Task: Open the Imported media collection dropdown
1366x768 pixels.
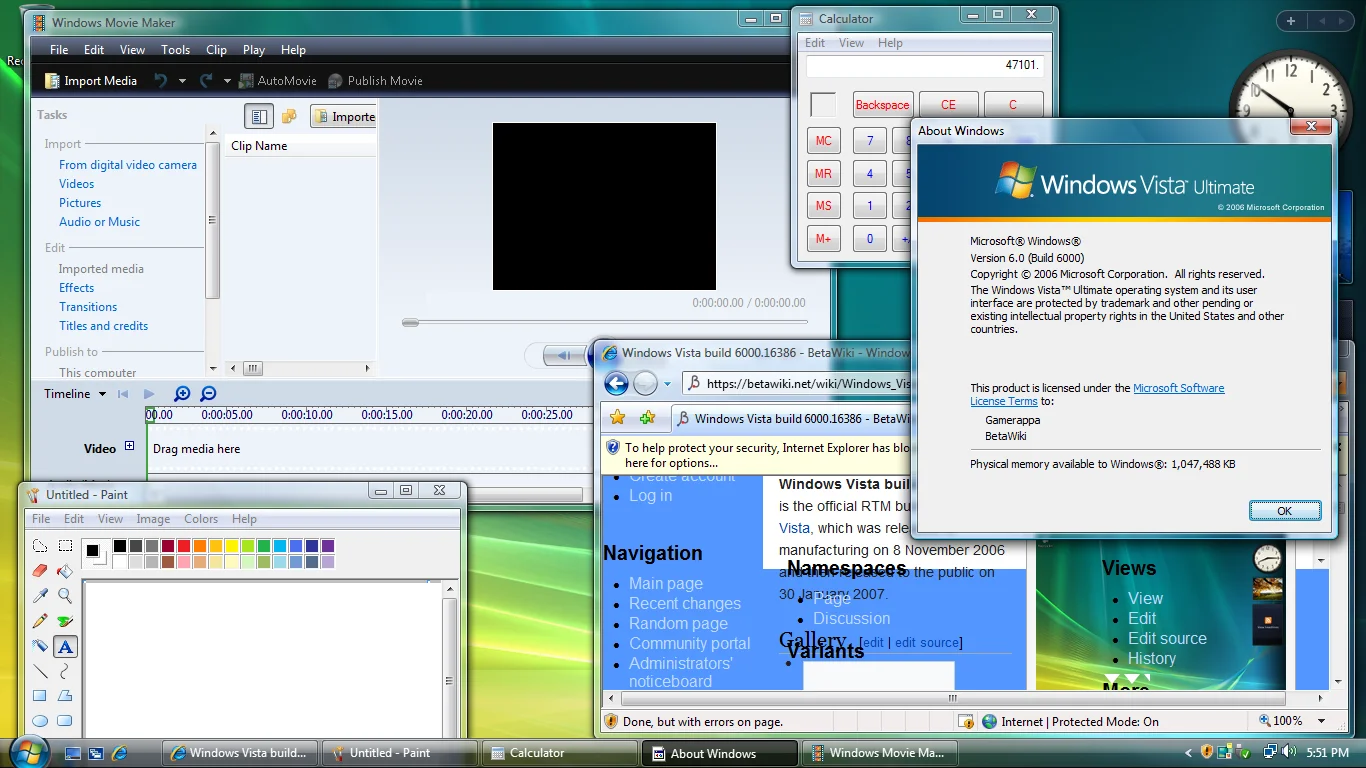Action: click(343, 117)
